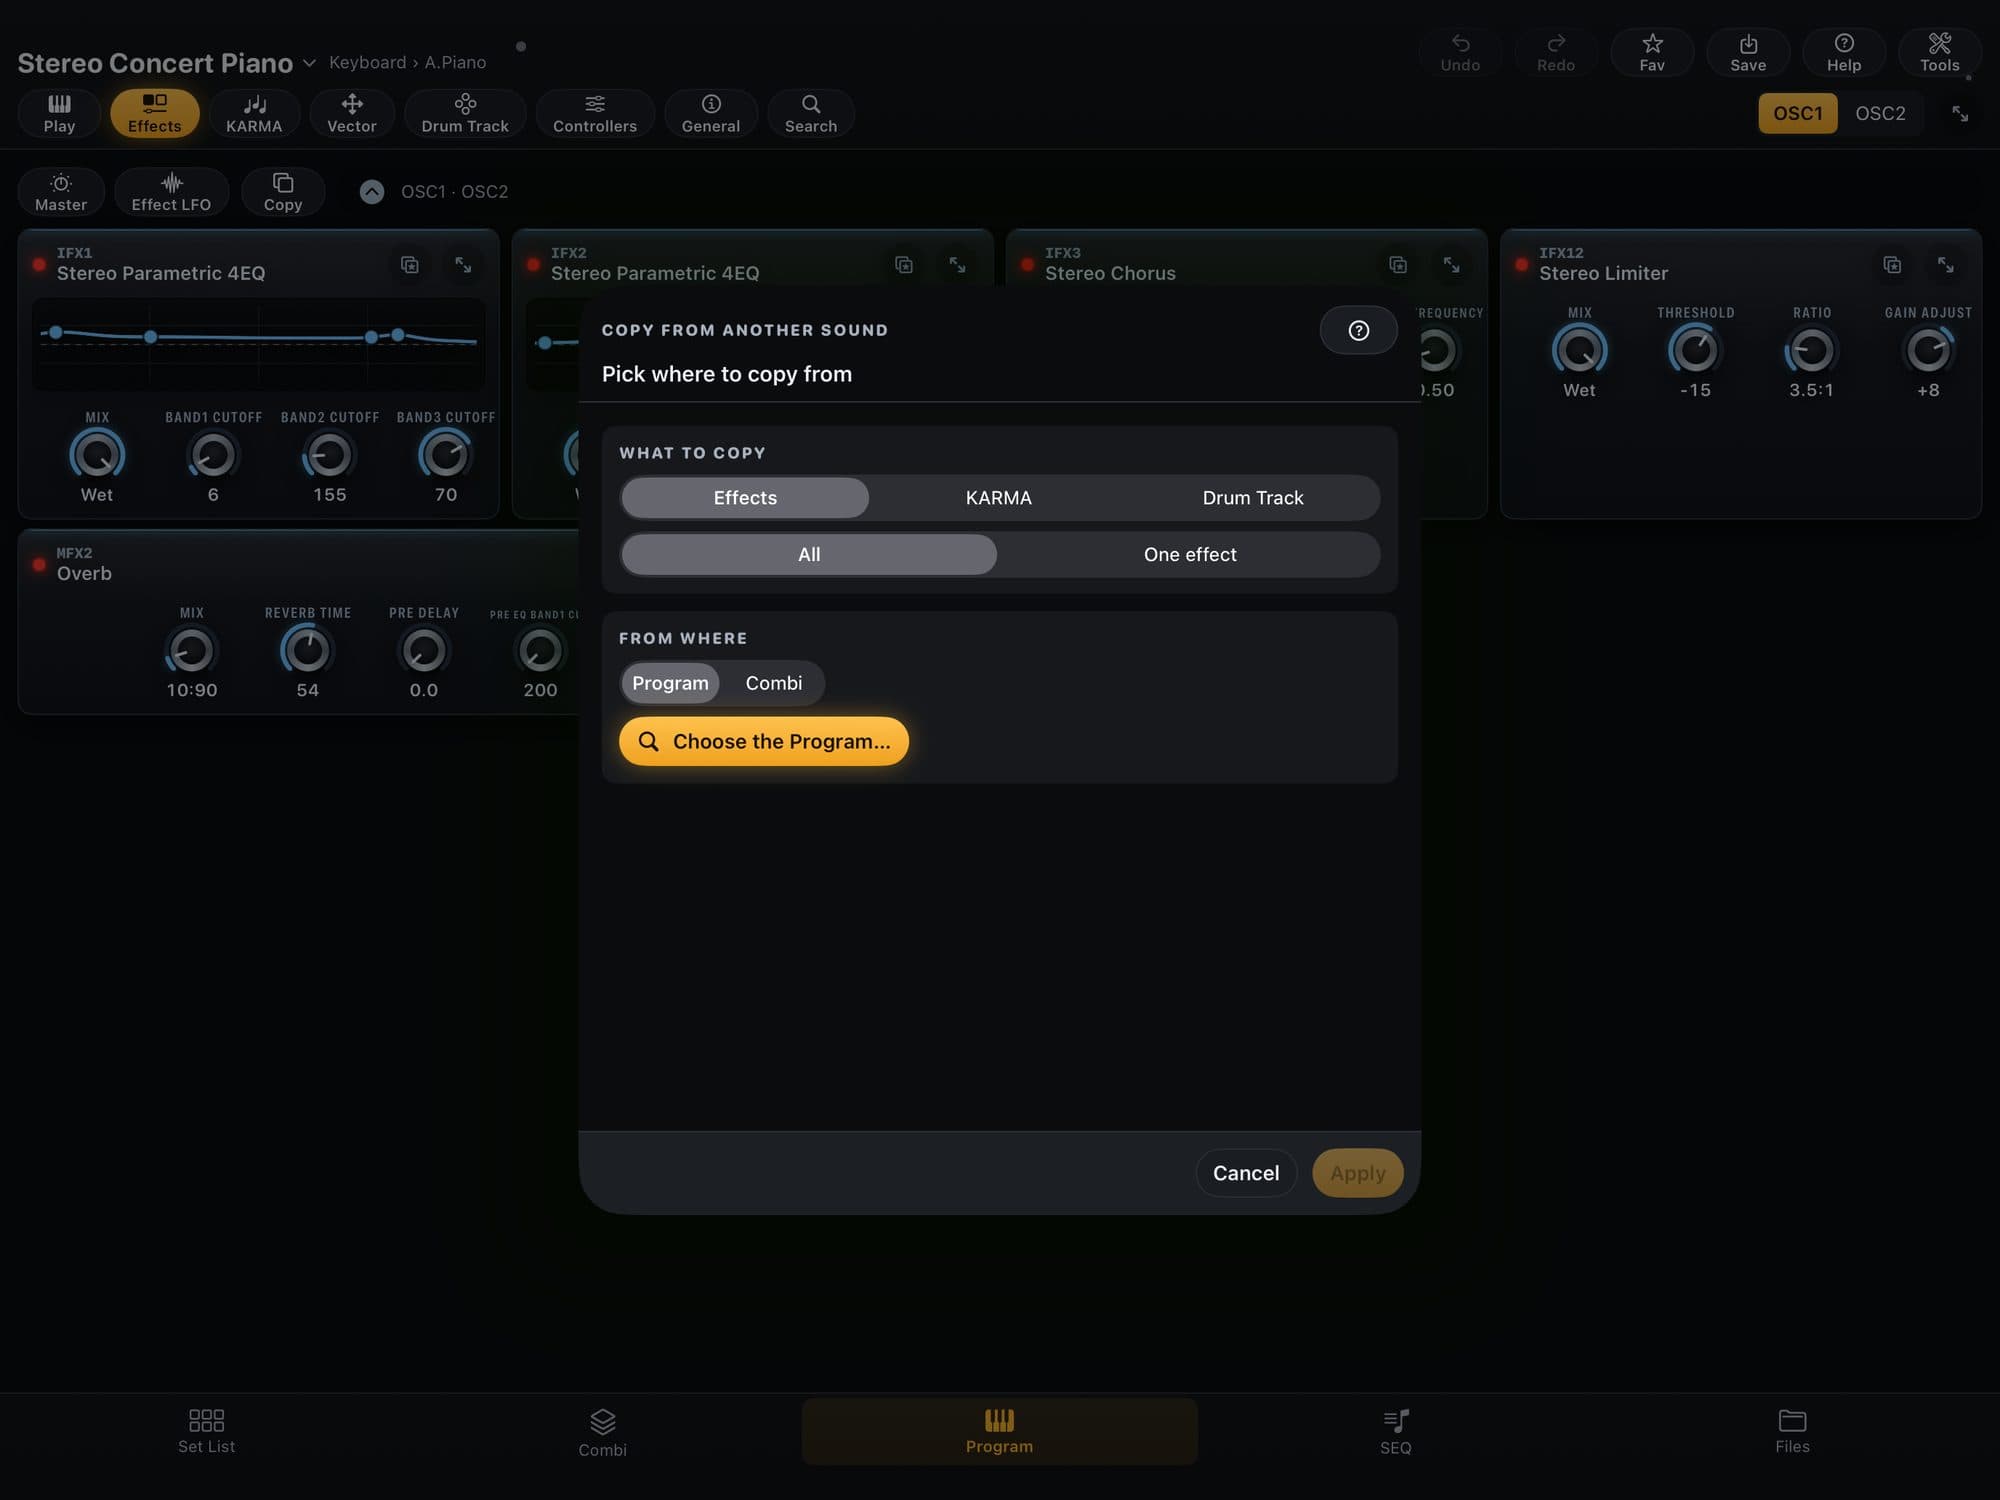Expand the IFX3 Stereo Chorus panel
This screenshot has width=2000, height=1500.
(x=1451, y=265)
